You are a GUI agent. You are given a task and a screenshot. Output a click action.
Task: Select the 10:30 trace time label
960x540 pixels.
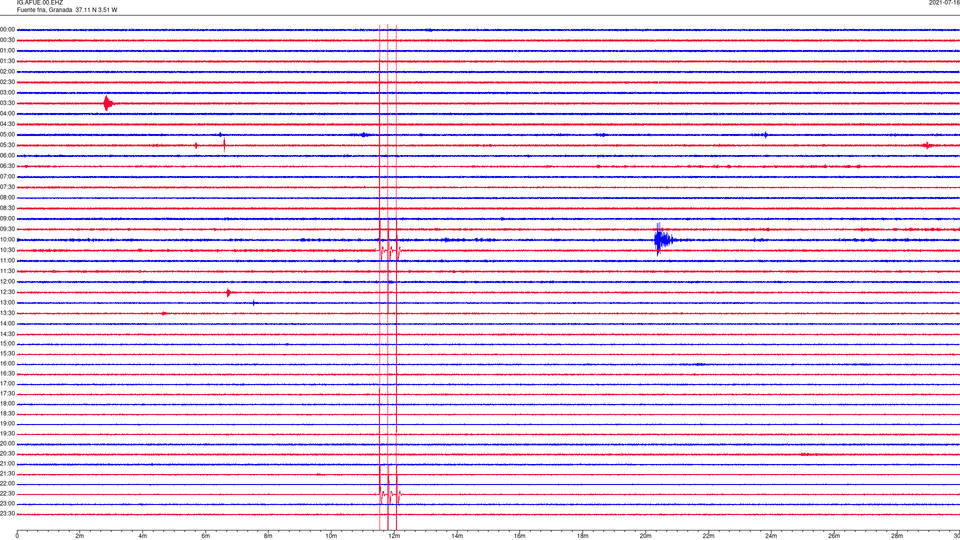8,250
